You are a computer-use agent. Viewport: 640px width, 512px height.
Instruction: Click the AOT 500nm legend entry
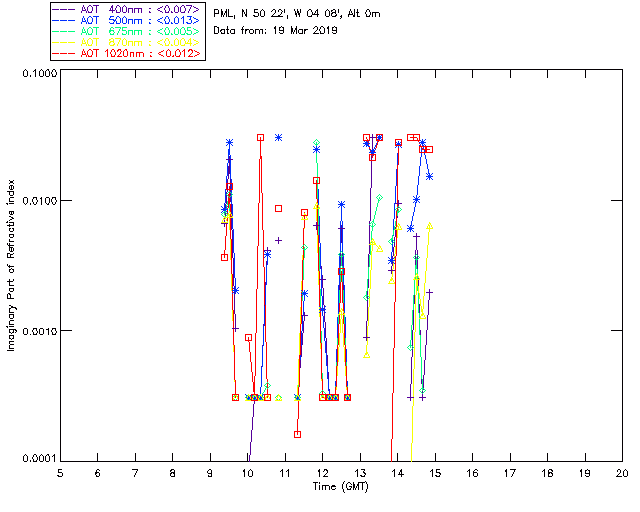[127, 20]
